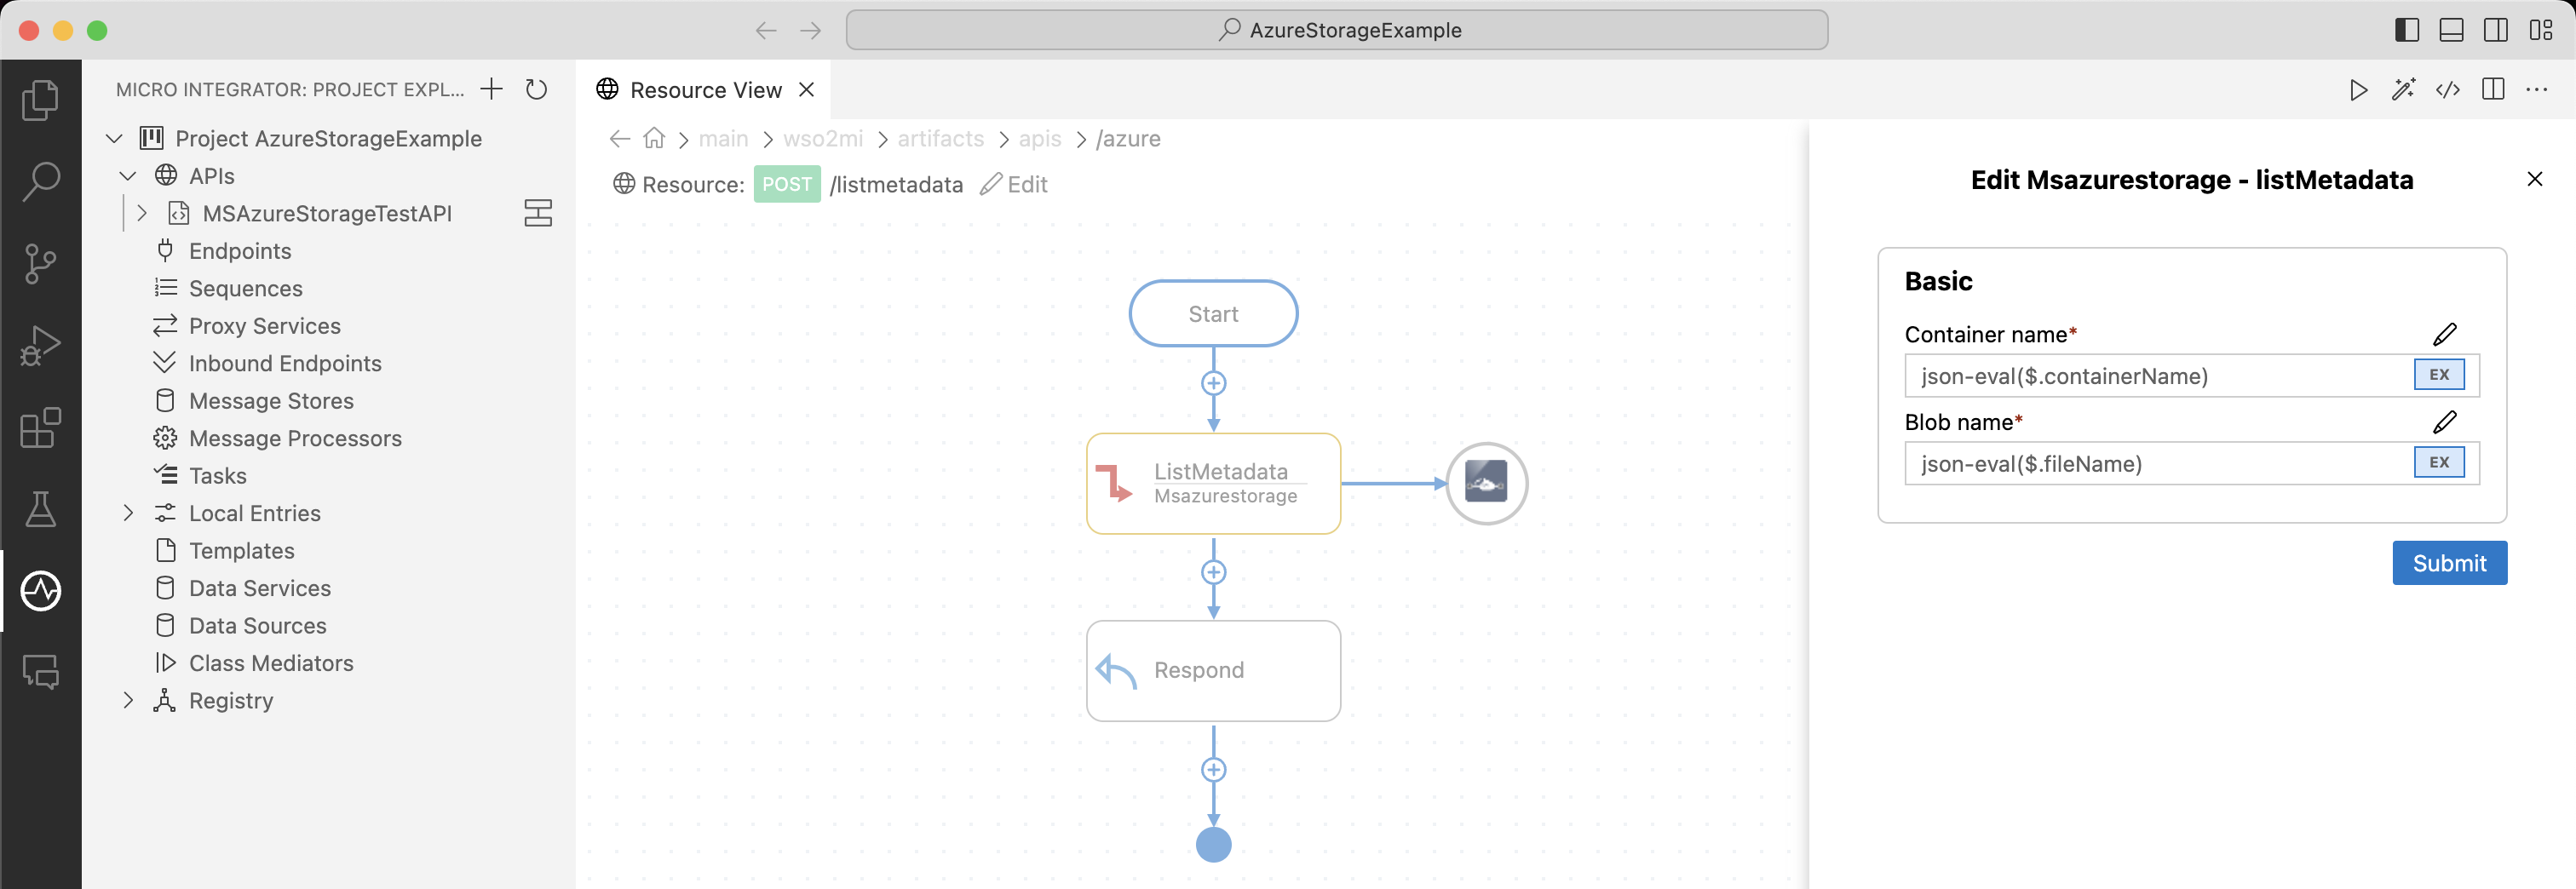Navigate forward in editor history
The width and height of the screenshot is (2576, 889).
(811, 30)
